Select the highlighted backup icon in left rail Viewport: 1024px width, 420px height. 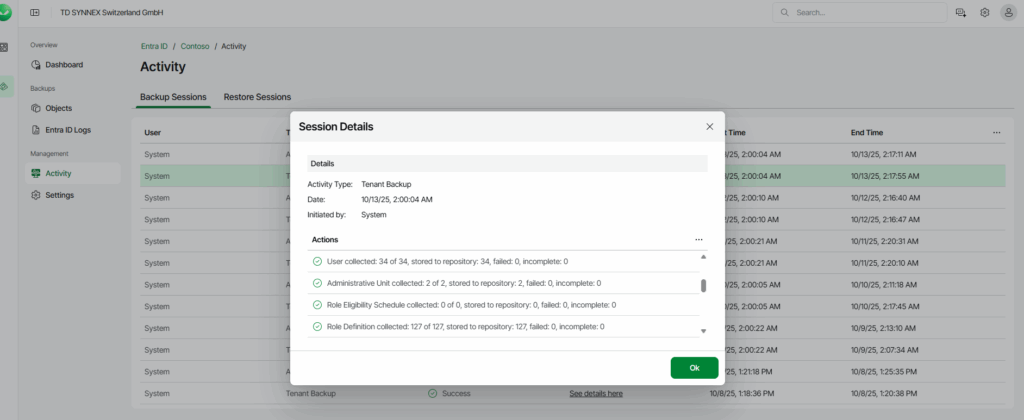(5, 86)
